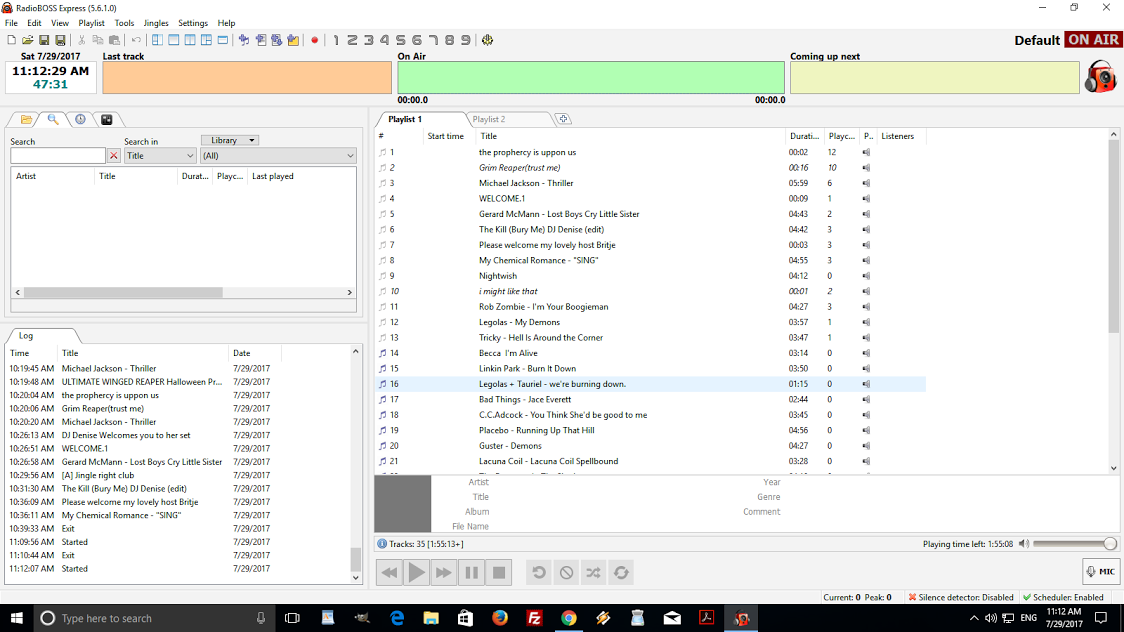Trigger jingle slot number 9
The width and height of the screenshot is (1124, 632).
point(466,40)
